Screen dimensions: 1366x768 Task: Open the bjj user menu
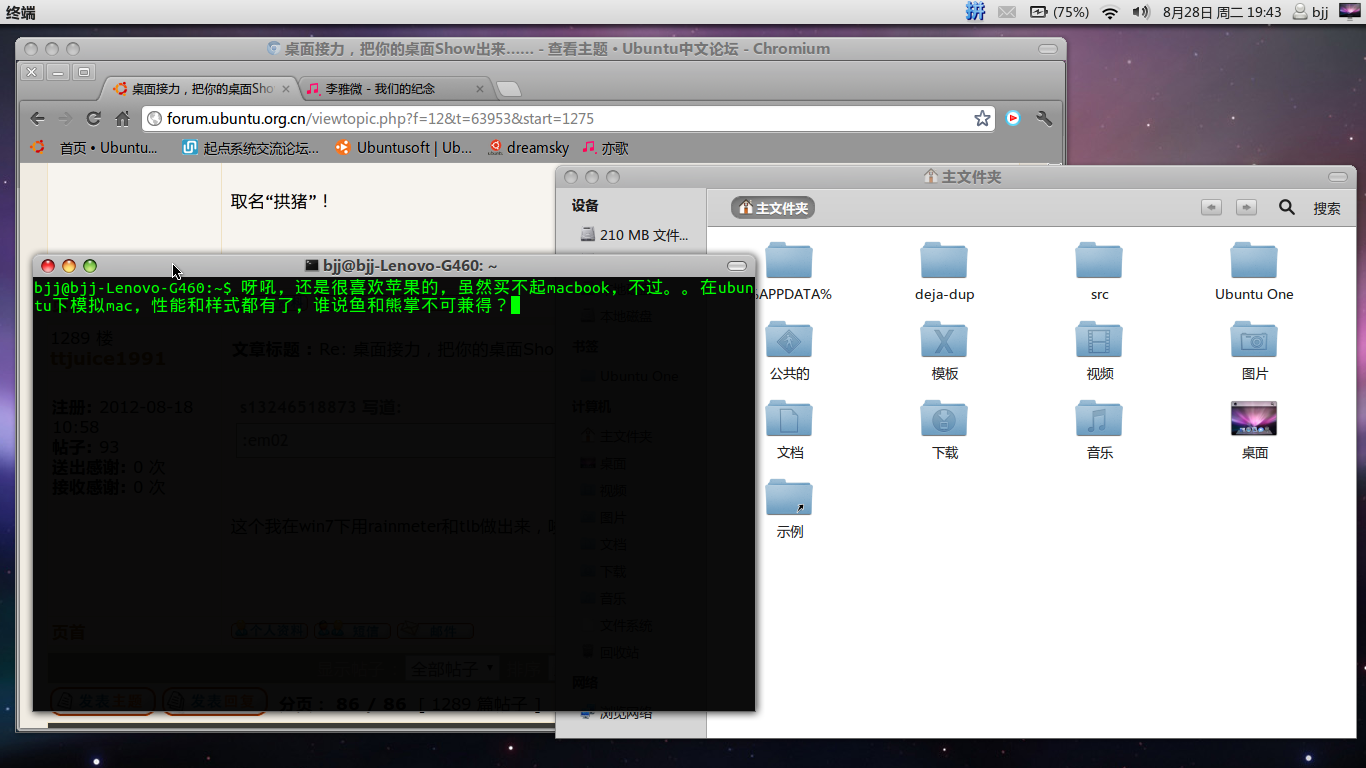click(x=1311, y=12)
